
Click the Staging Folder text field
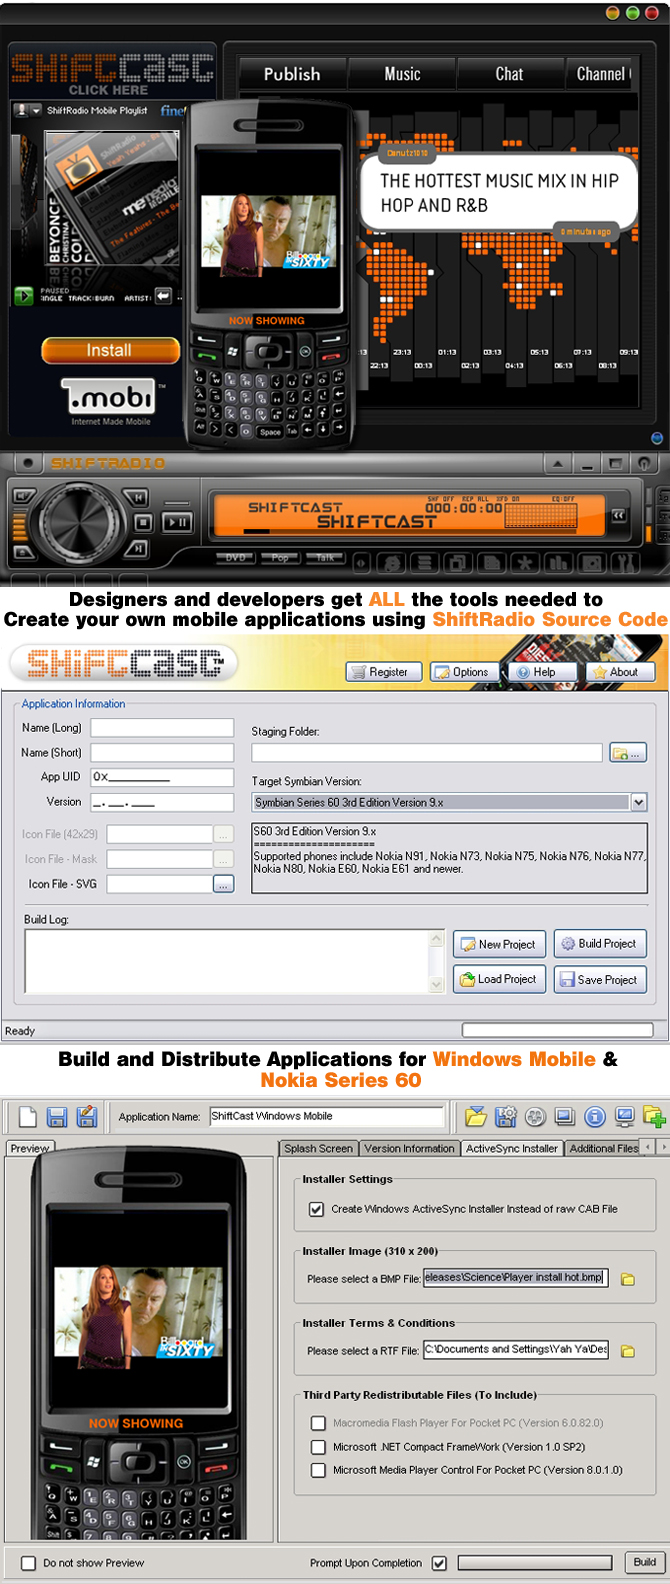click(427, 752)
